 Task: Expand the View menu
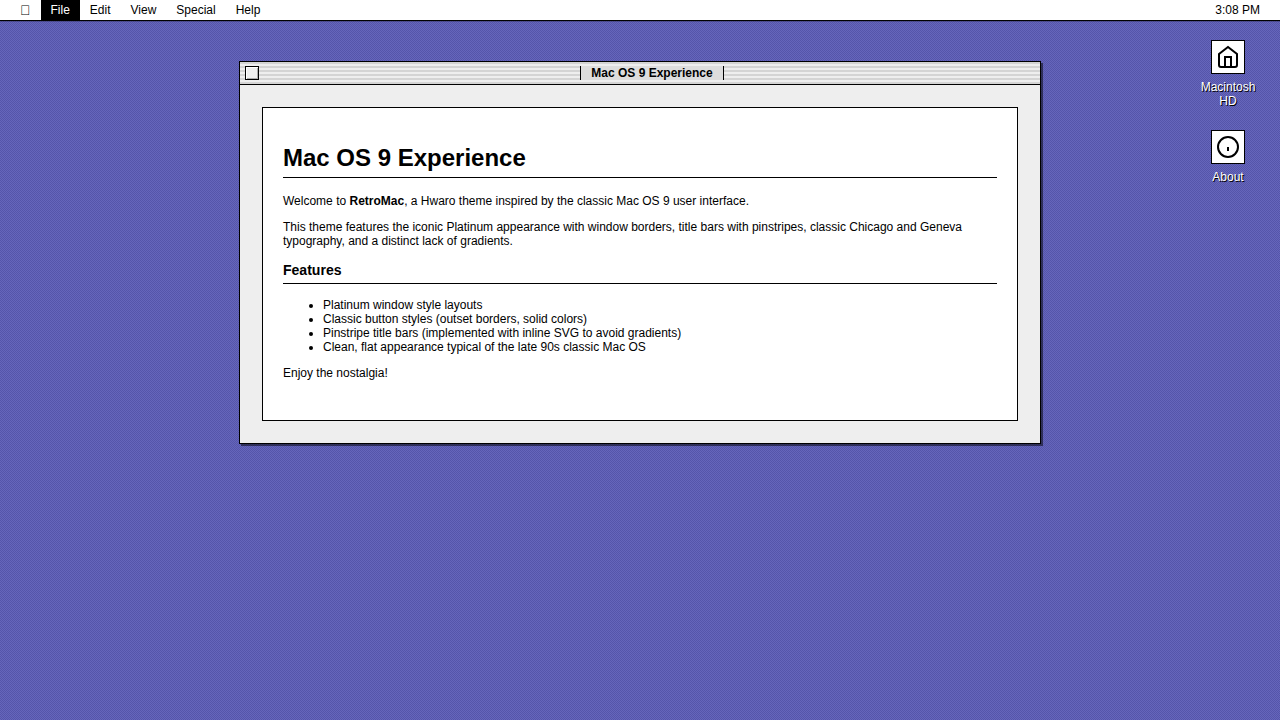point(143,10)
